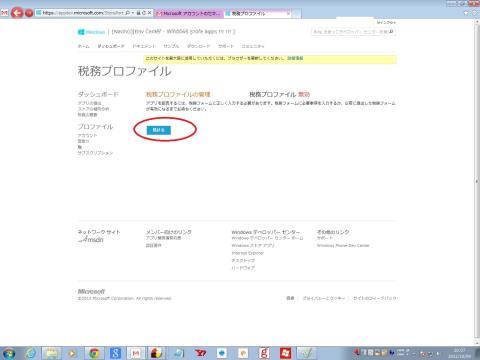This screenshot has width=480, height=360.
Task: Open the Gmail icon in the taskbar
Action: pos(136,353)
